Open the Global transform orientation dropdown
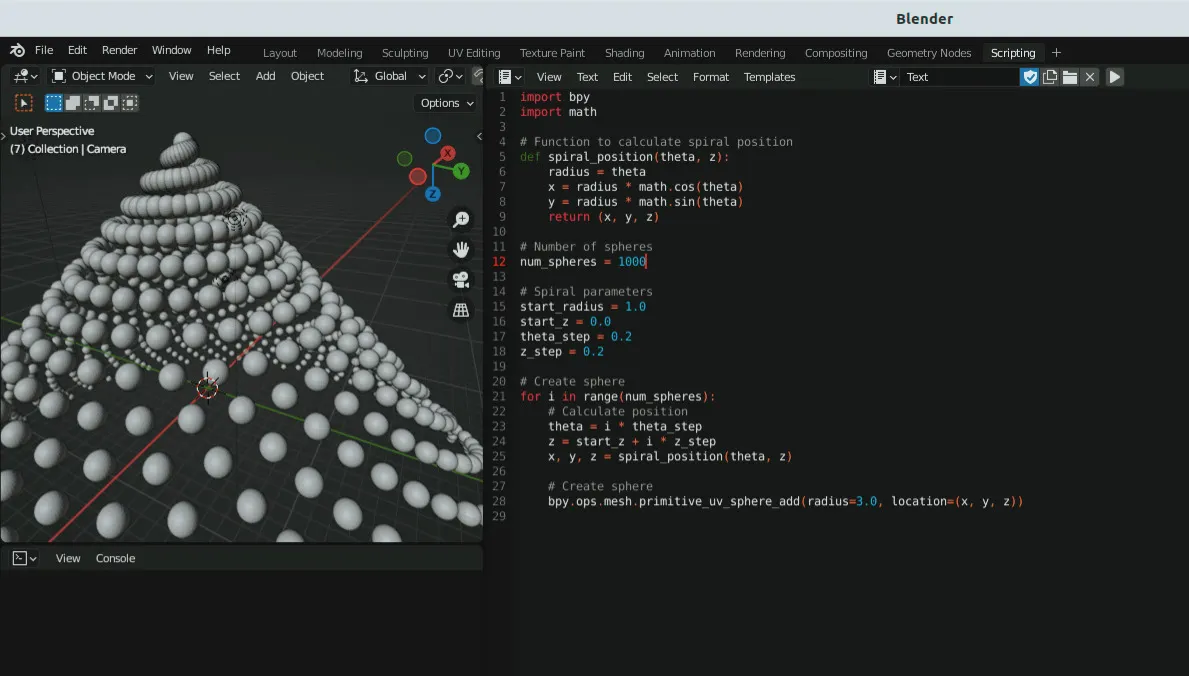The width and height of the screenshot is (1189, 676). tap(389, 76)
